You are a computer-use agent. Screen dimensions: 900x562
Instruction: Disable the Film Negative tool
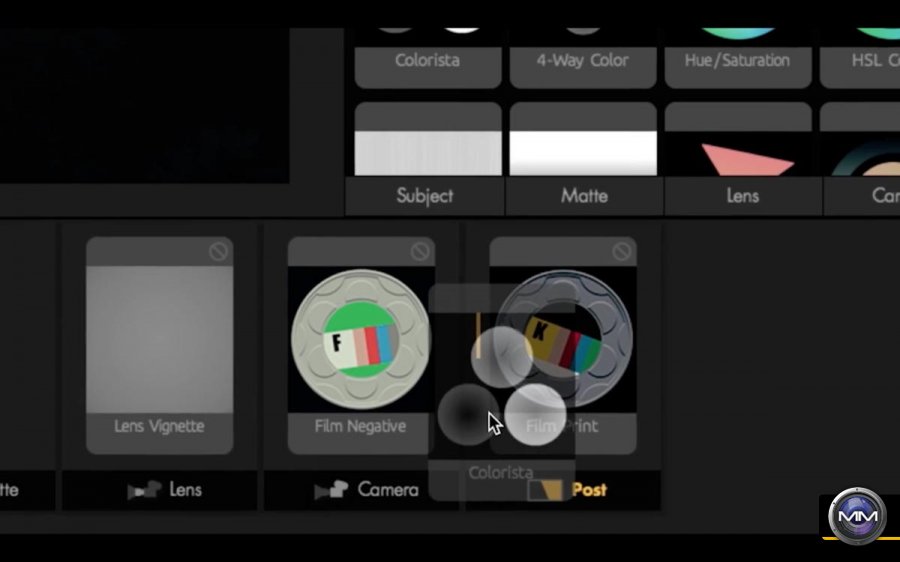420,251
